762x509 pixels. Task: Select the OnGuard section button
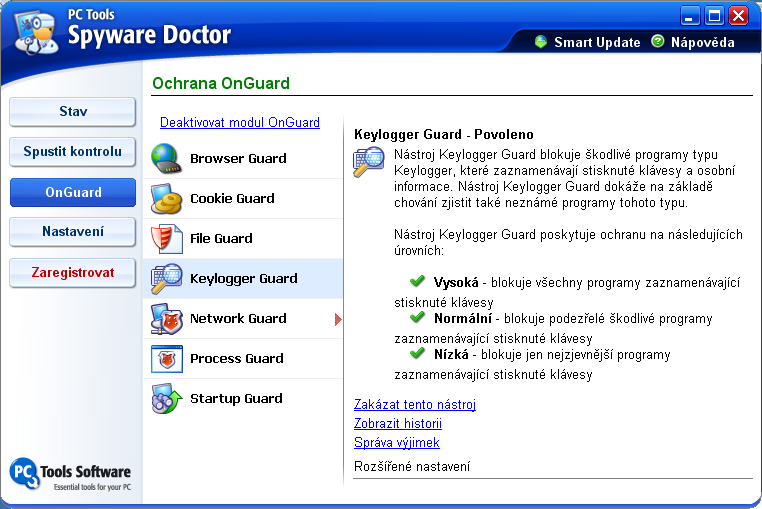[72, 193]
